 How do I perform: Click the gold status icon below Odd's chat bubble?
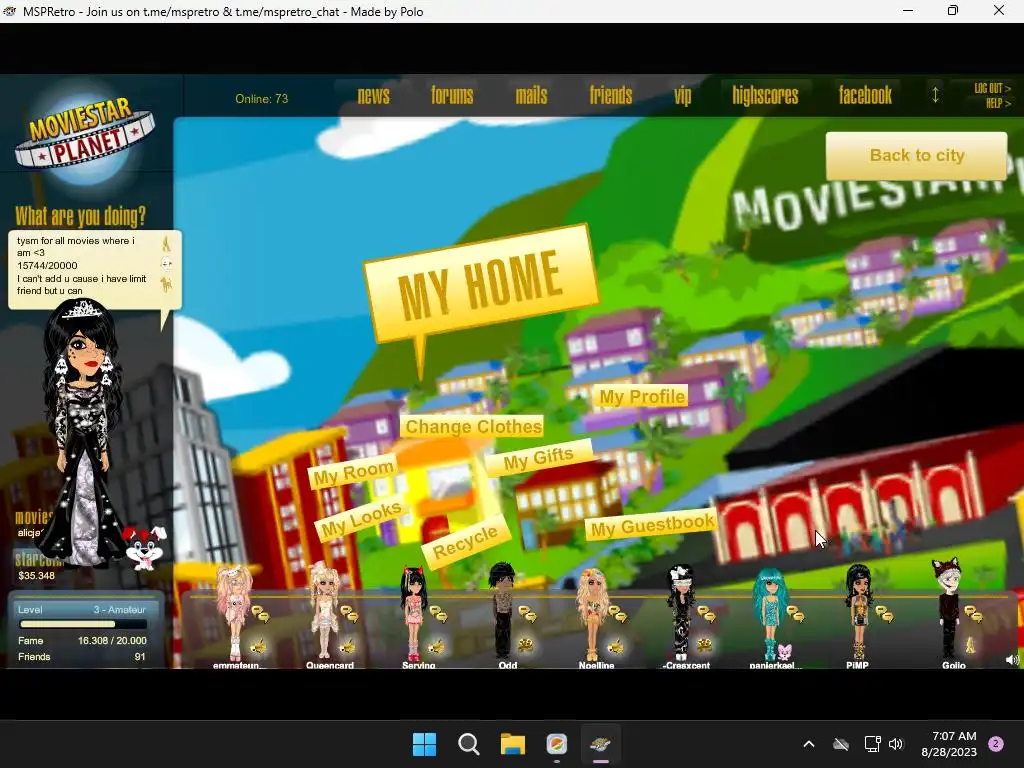[x=526, y=646]
